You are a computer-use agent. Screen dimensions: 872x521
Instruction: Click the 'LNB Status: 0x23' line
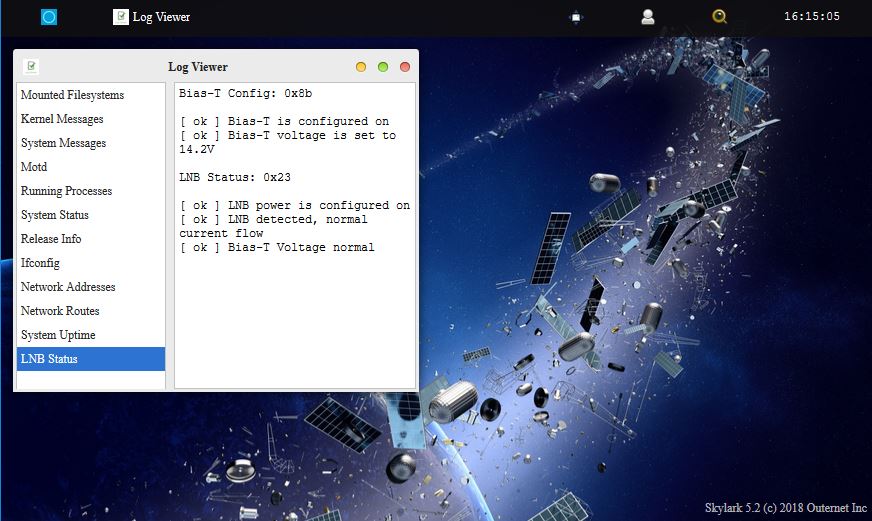coord(235,177)
